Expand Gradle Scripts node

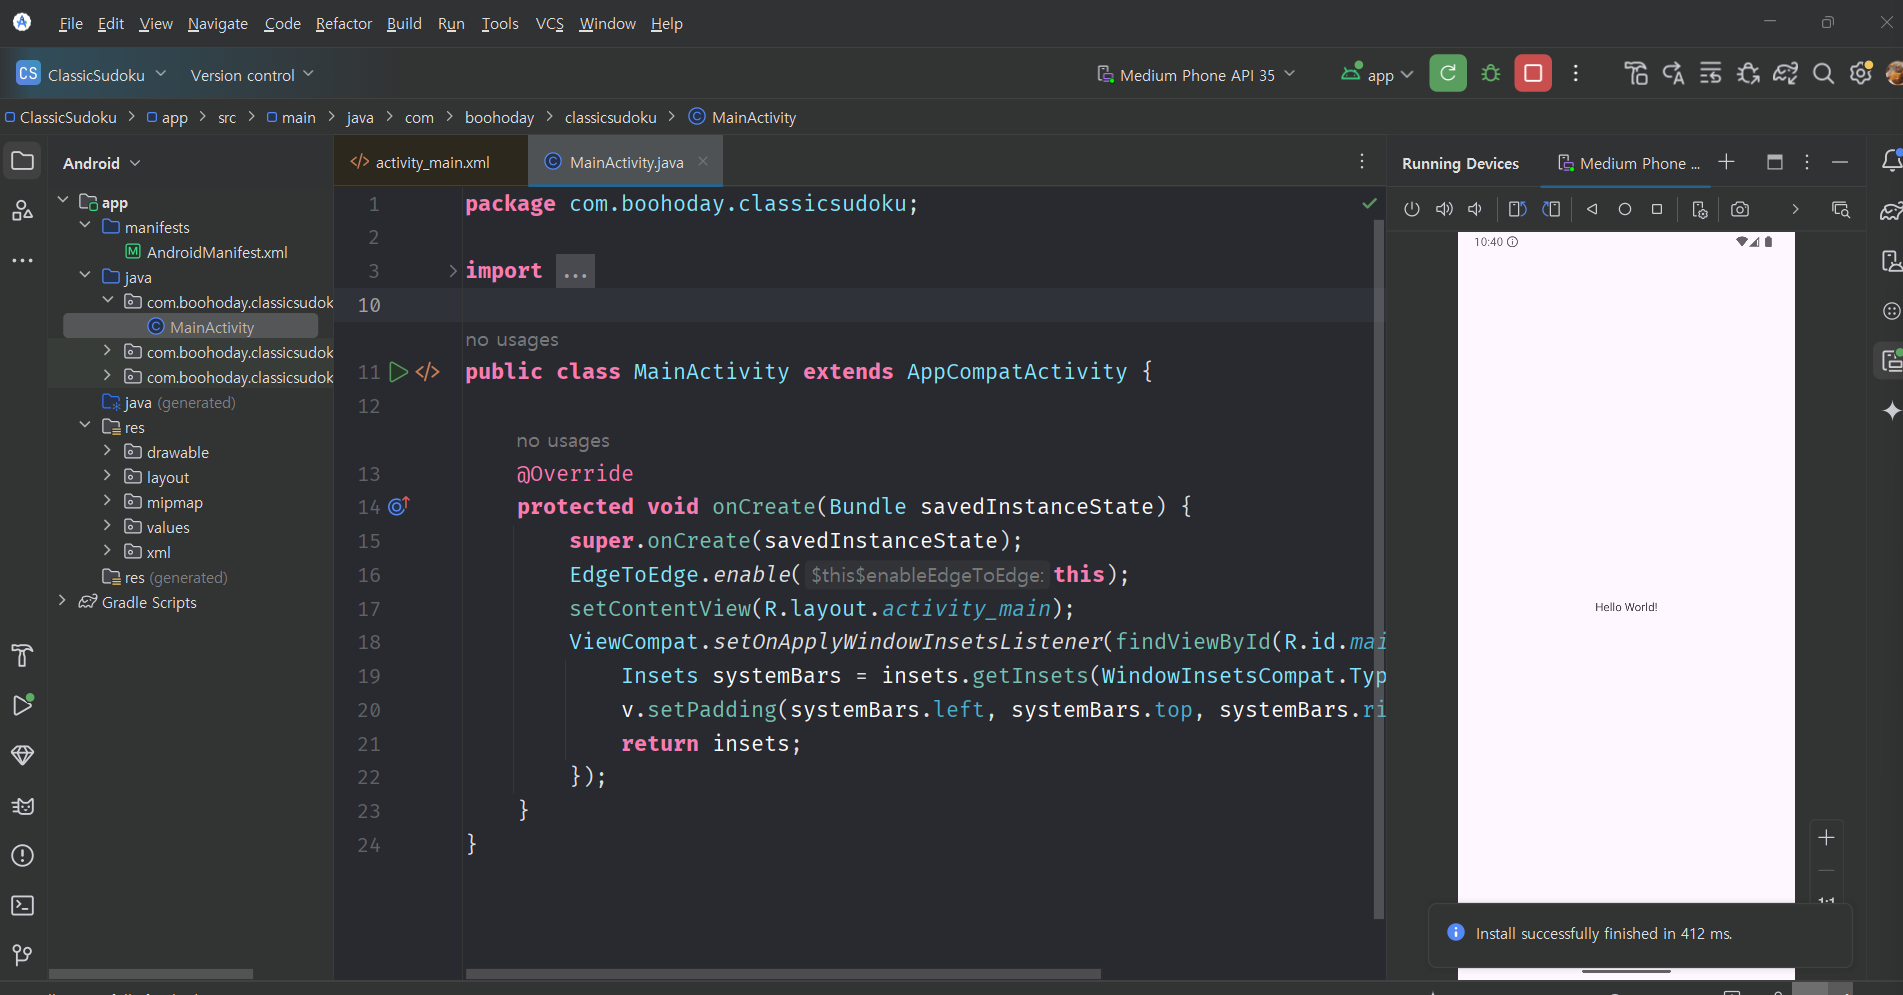pos(62,601)
